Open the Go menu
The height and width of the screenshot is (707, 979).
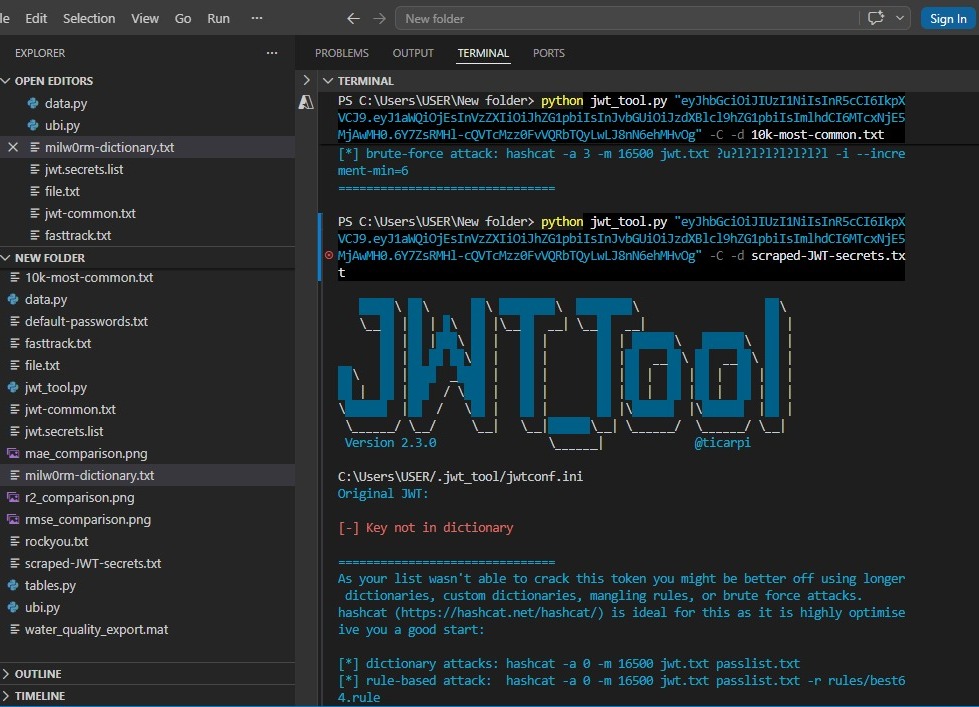(x=183, y=19)
